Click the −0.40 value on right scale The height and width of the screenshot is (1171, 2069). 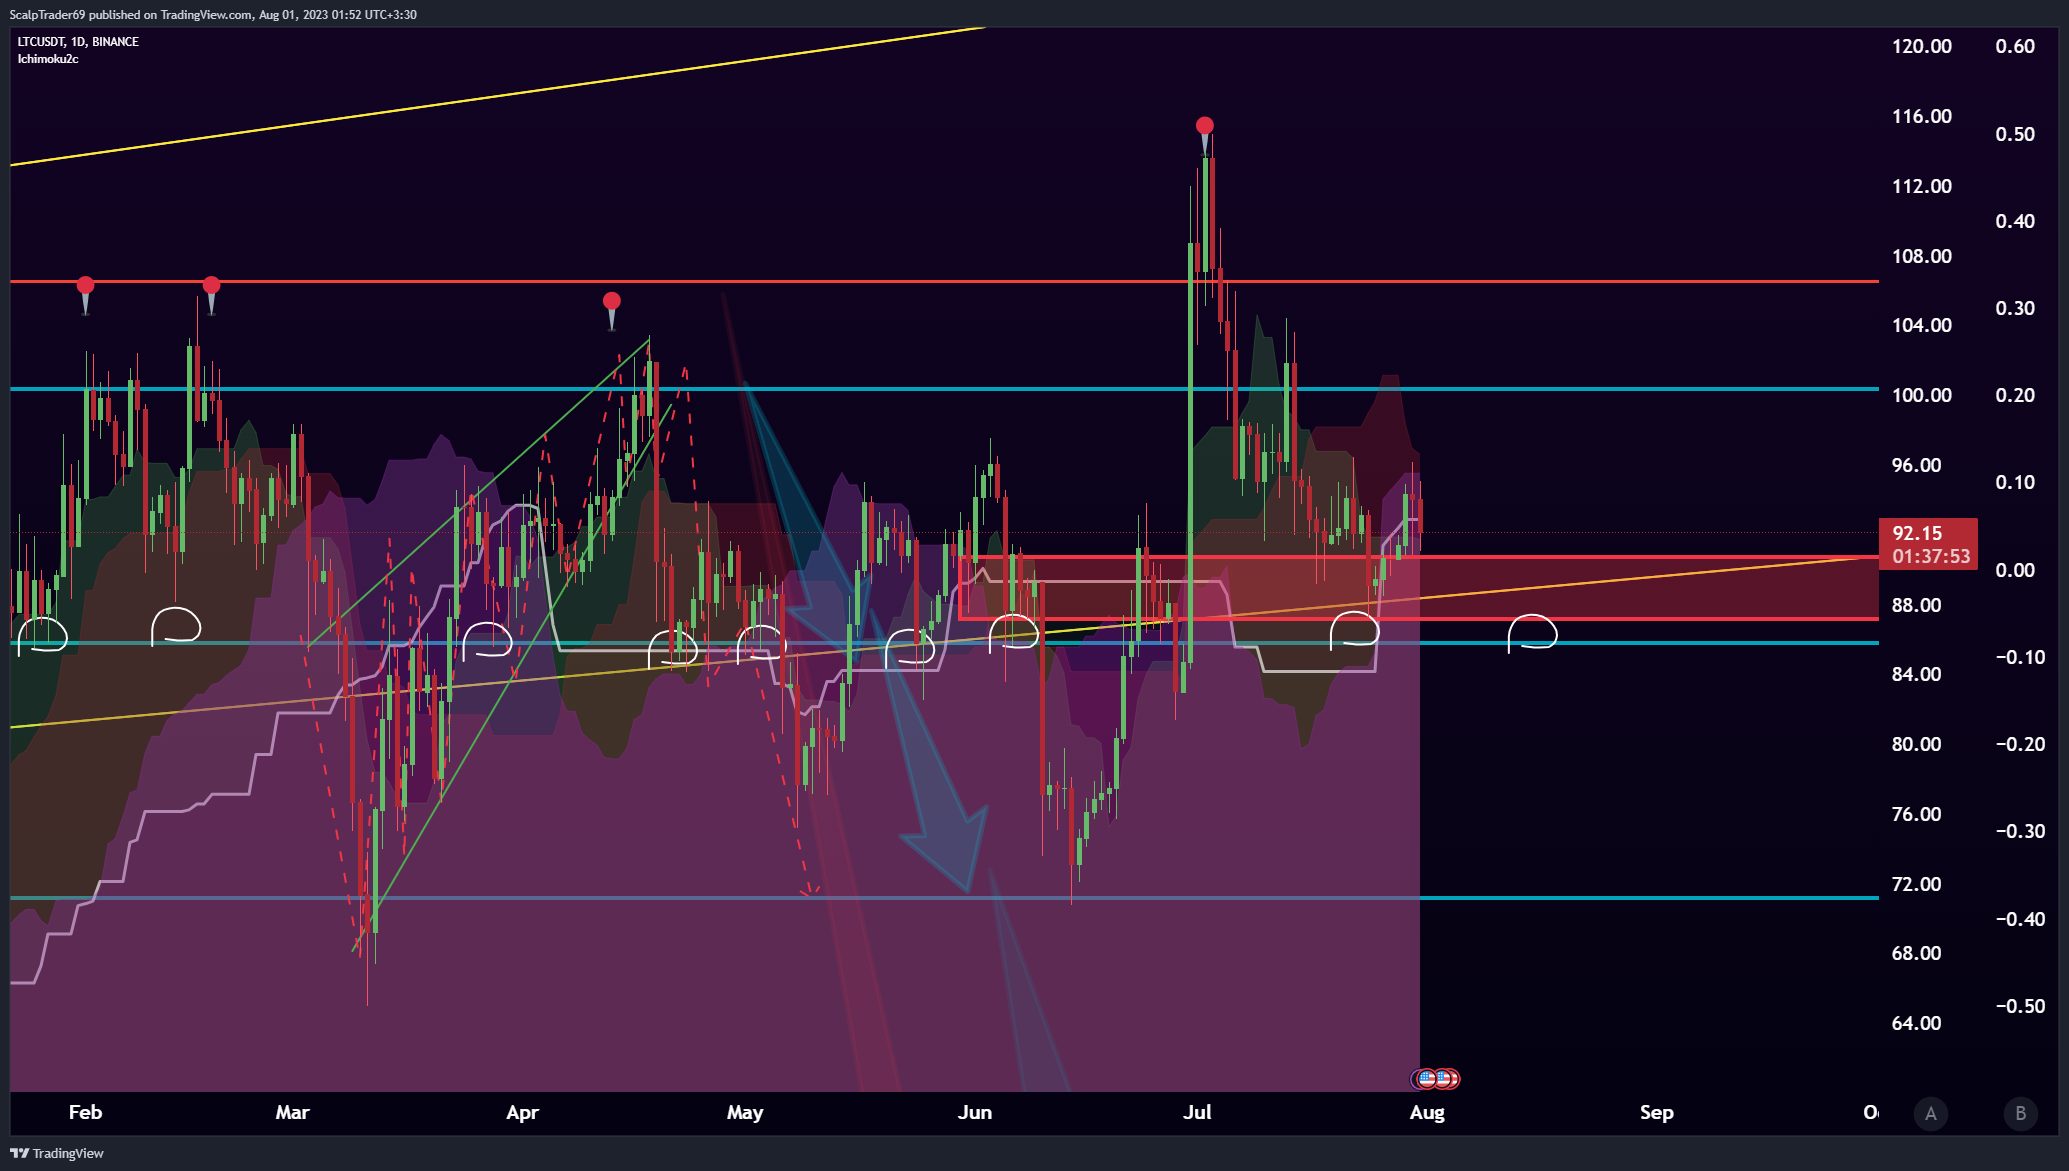2020,919
